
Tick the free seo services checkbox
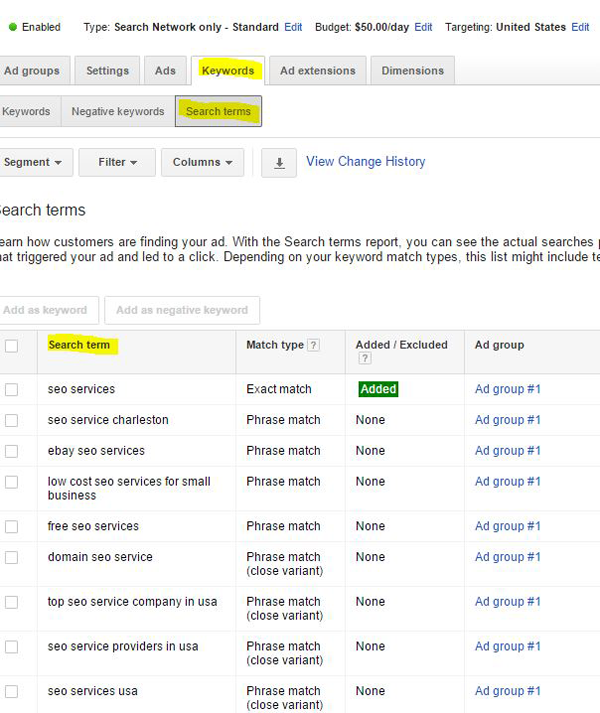11,527
